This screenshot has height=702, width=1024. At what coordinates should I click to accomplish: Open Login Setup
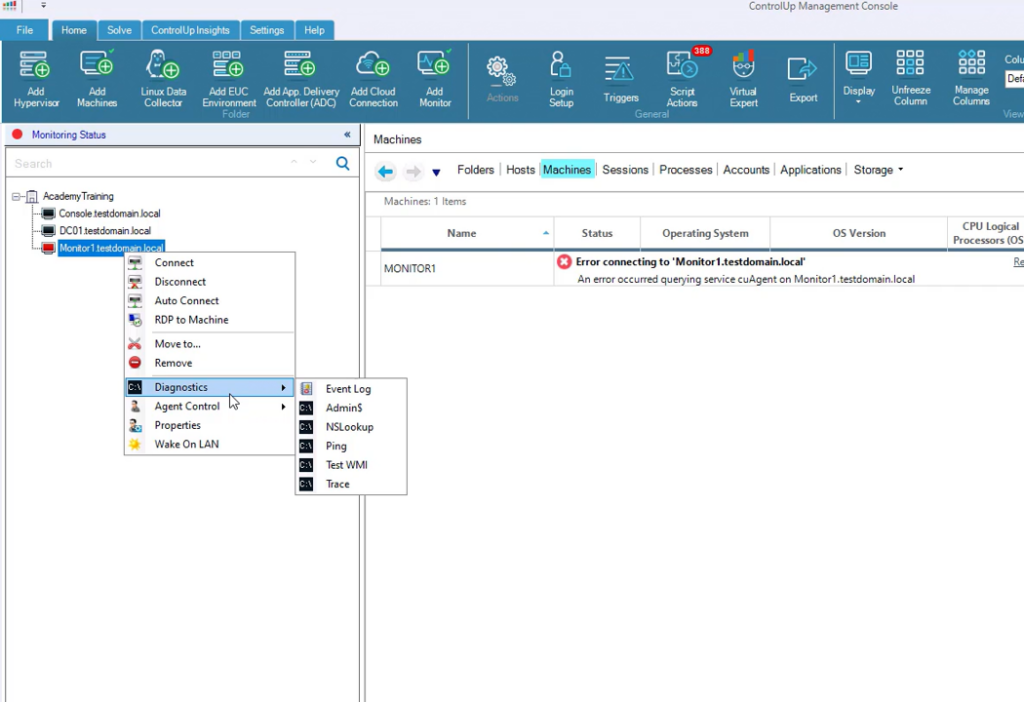pyautogui.click(x=561, y=66)
